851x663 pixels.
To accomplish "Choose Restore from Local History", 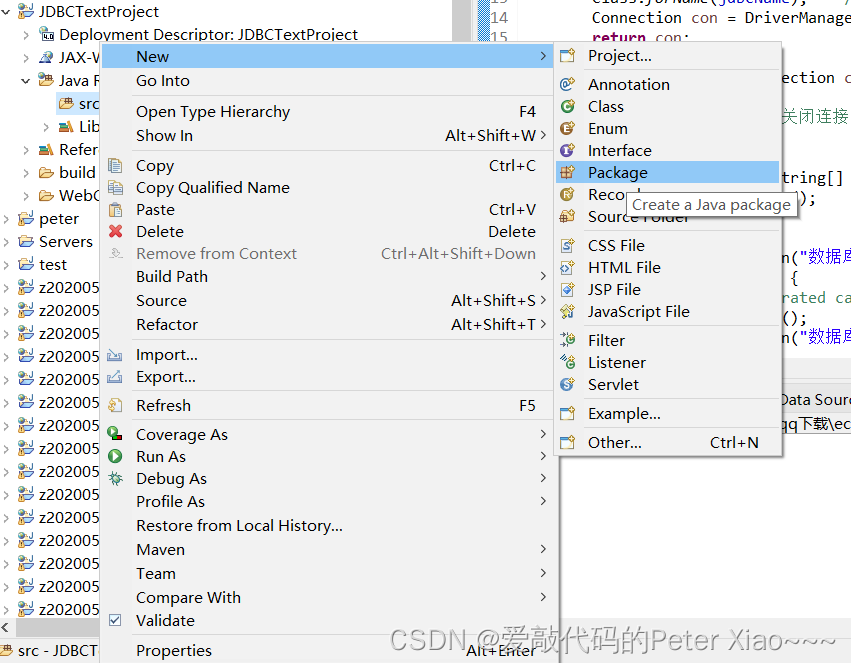I will (x=327, y=526).
